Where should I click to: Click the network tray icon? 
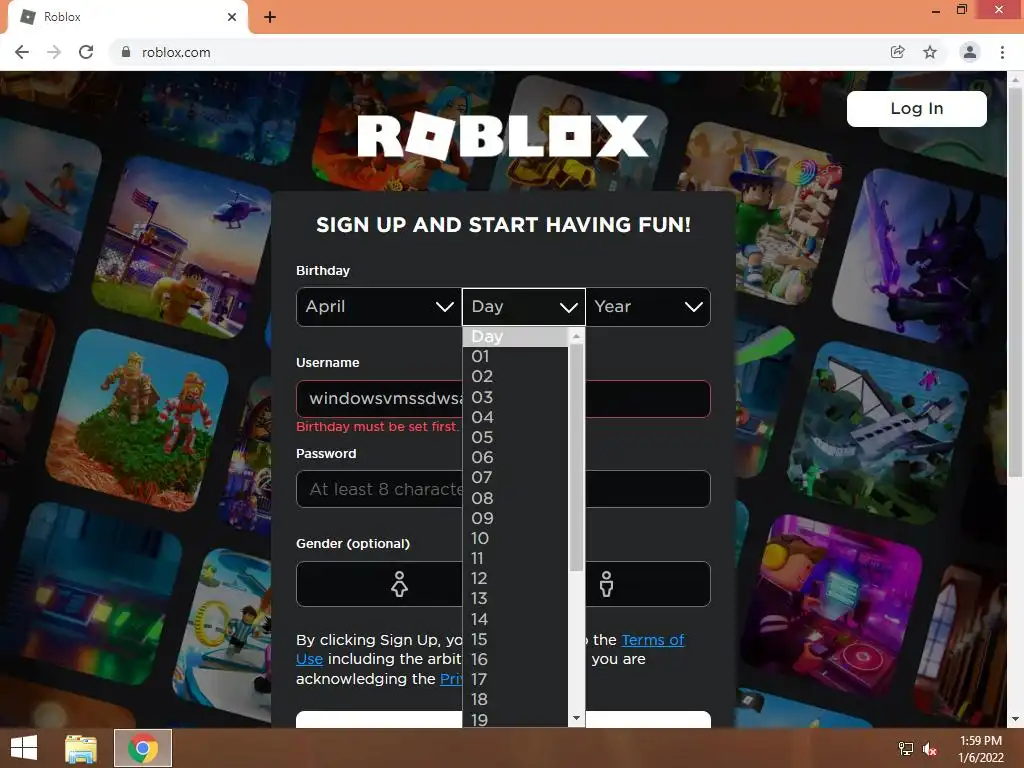(906, 748)
